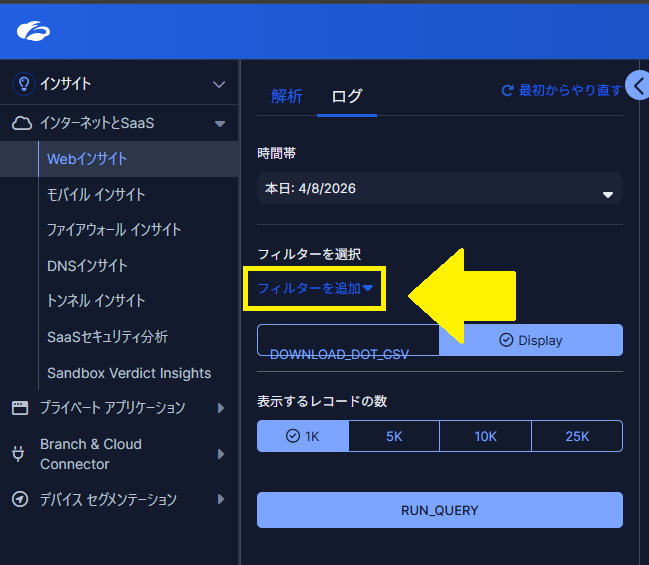The height and width of the screenshot is (565, 649).
Task: Collapse the panel with the round chevron
Action: 638,86
